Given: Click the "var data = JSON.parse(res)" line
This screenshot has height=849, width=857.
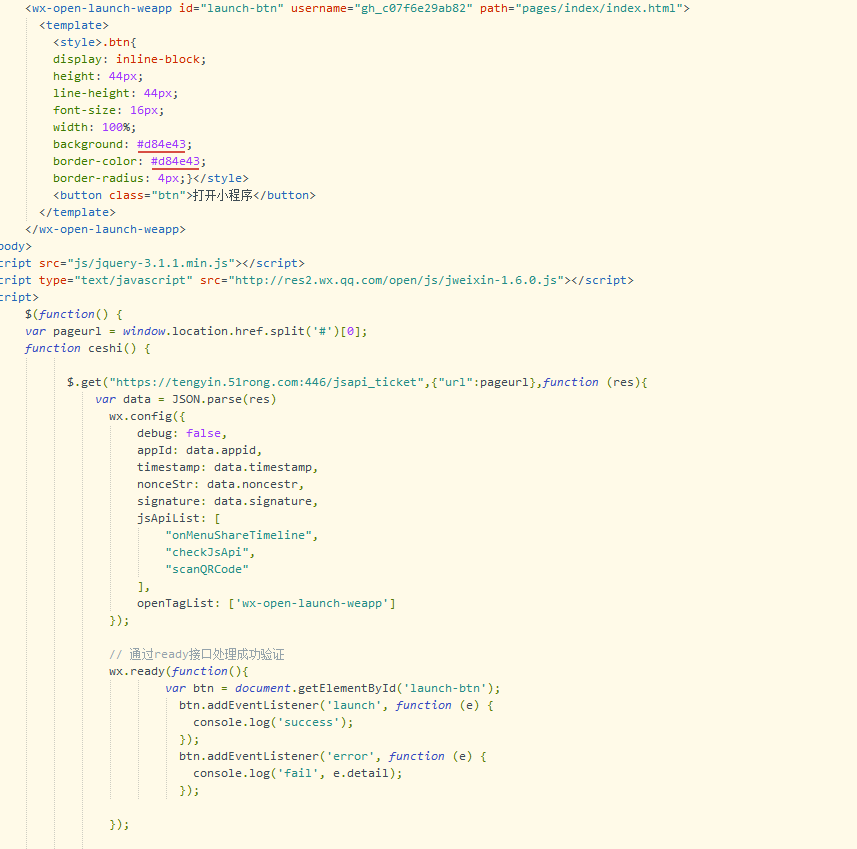Looking at the screenshot, I should pos(186,399).
